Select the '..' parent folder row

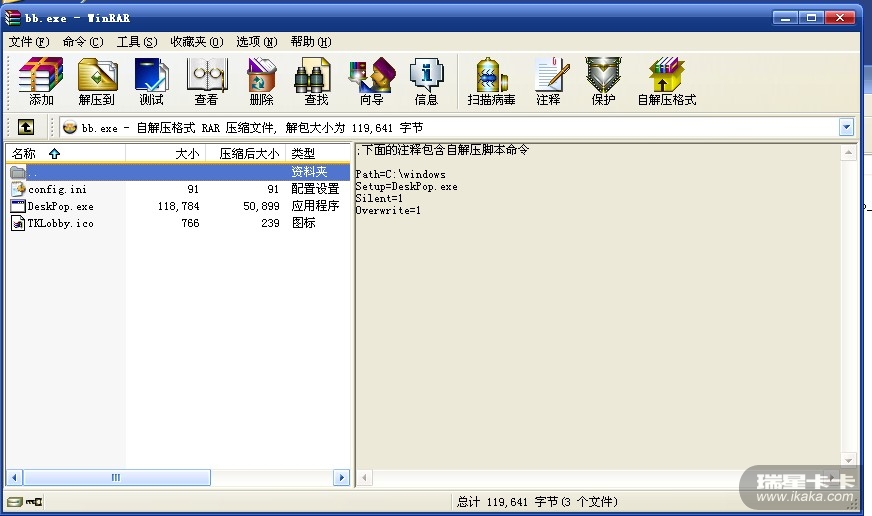(x=178, y=172)
